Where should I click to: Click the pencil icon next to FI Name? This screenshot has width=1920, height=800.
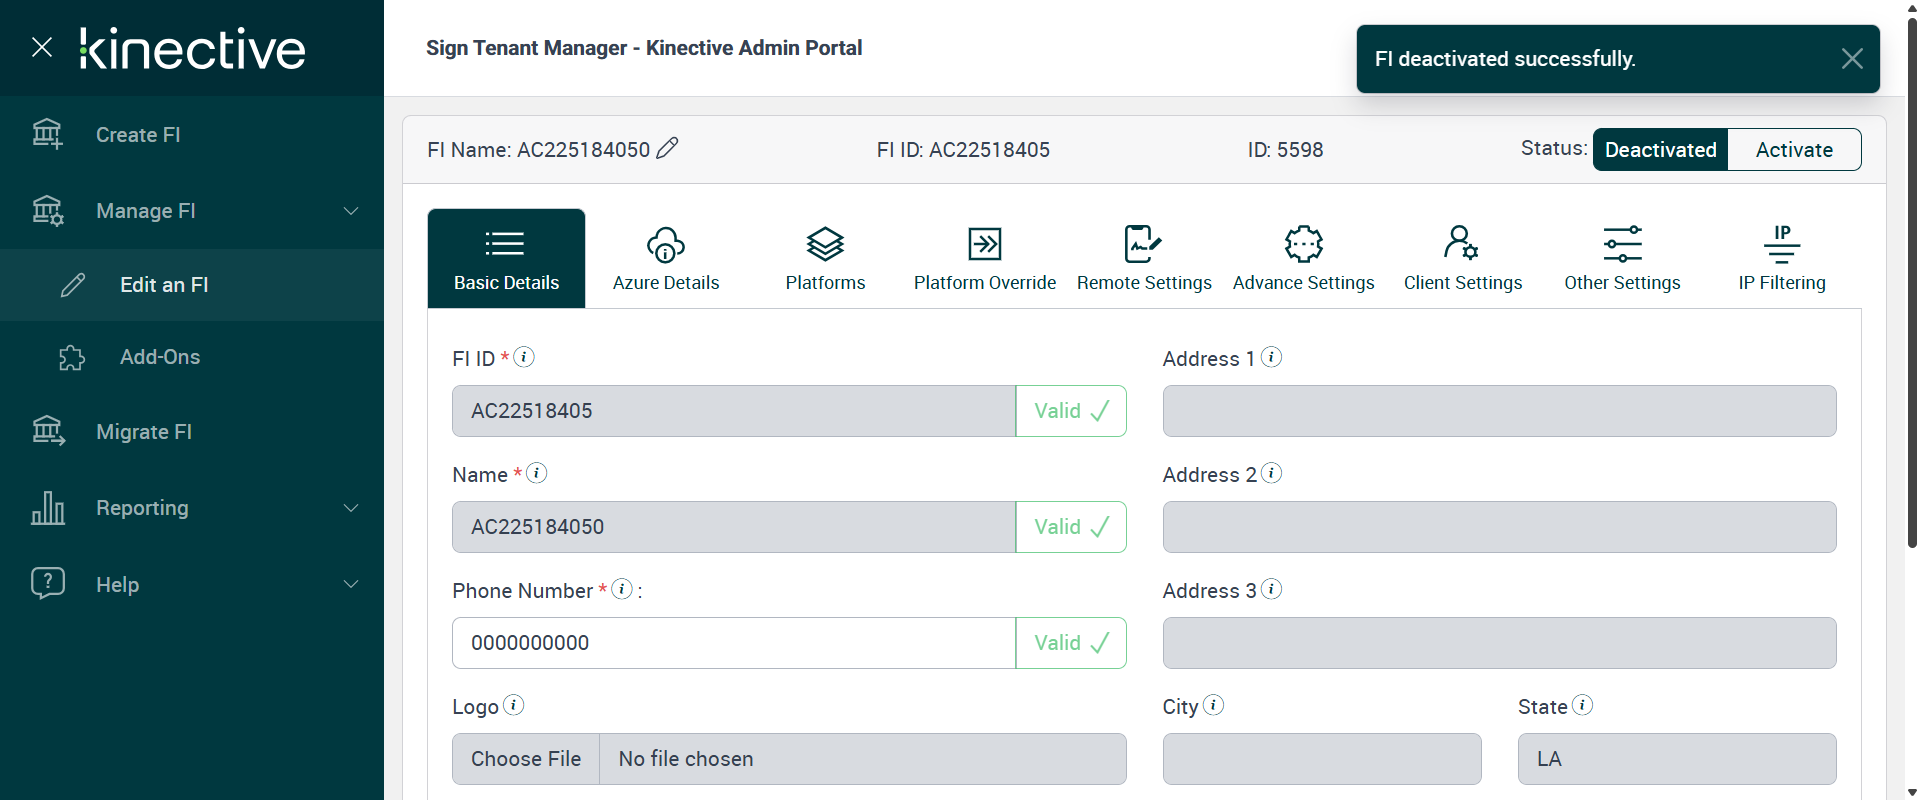coord(667,149)
